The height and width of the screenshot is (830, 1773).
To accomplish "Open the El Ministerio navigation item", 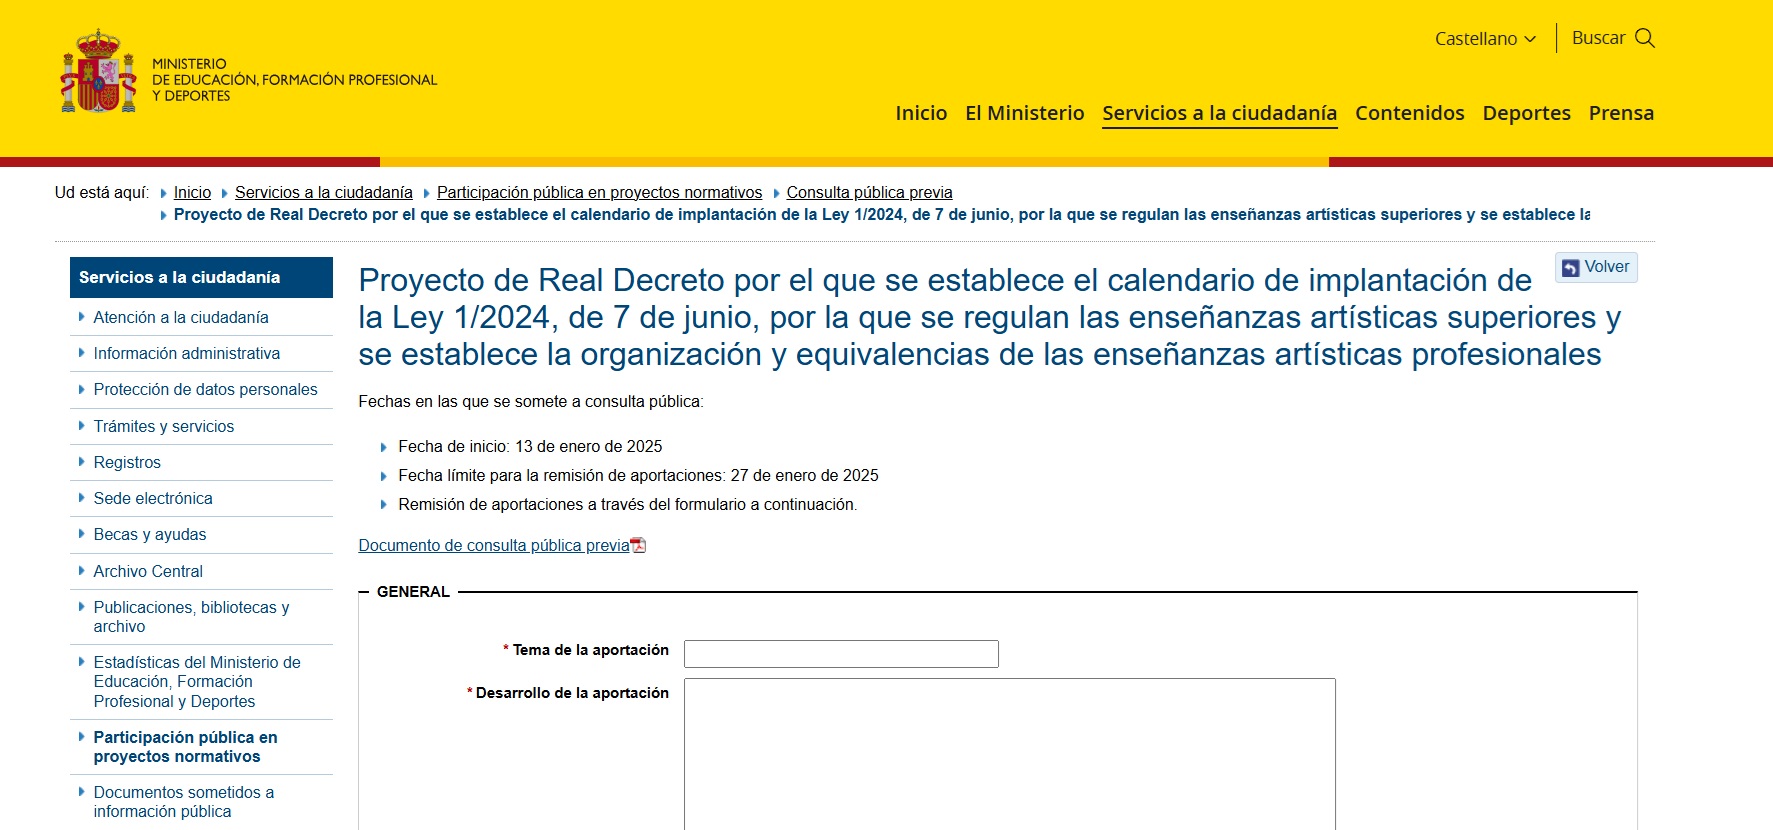I will tap(1024, 113).
